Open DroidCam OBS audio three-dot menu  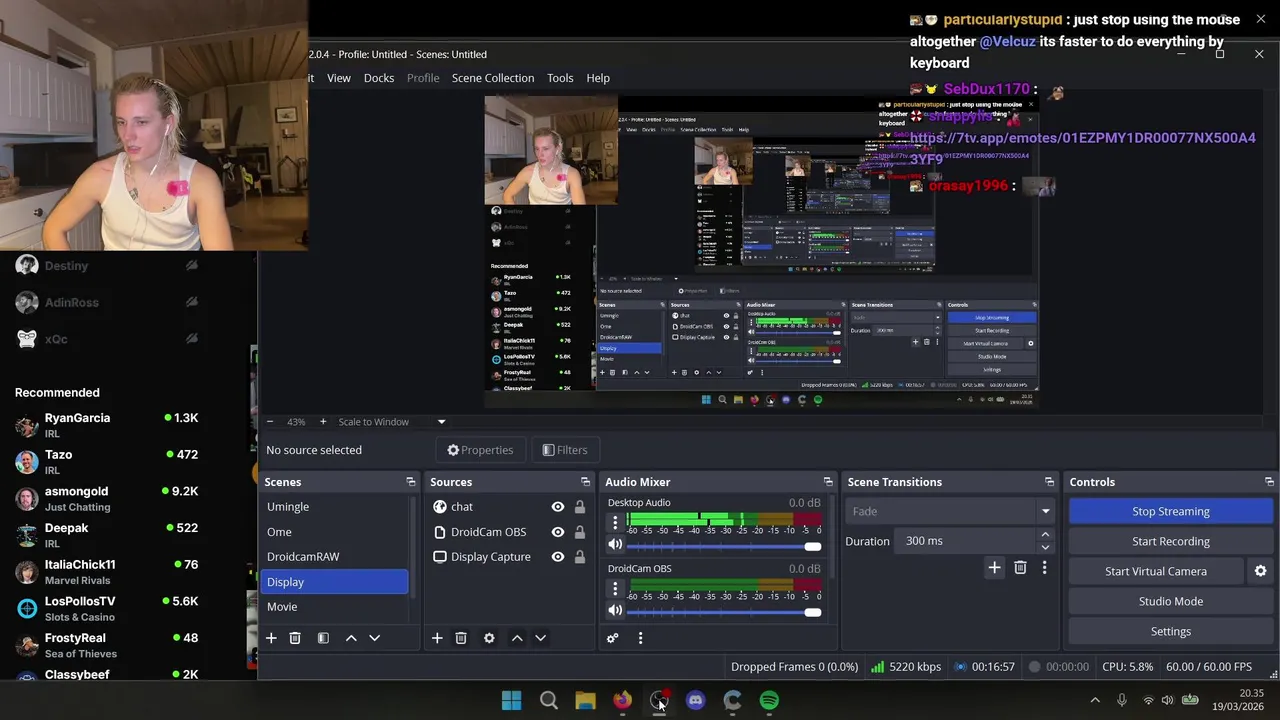(615, 589)
